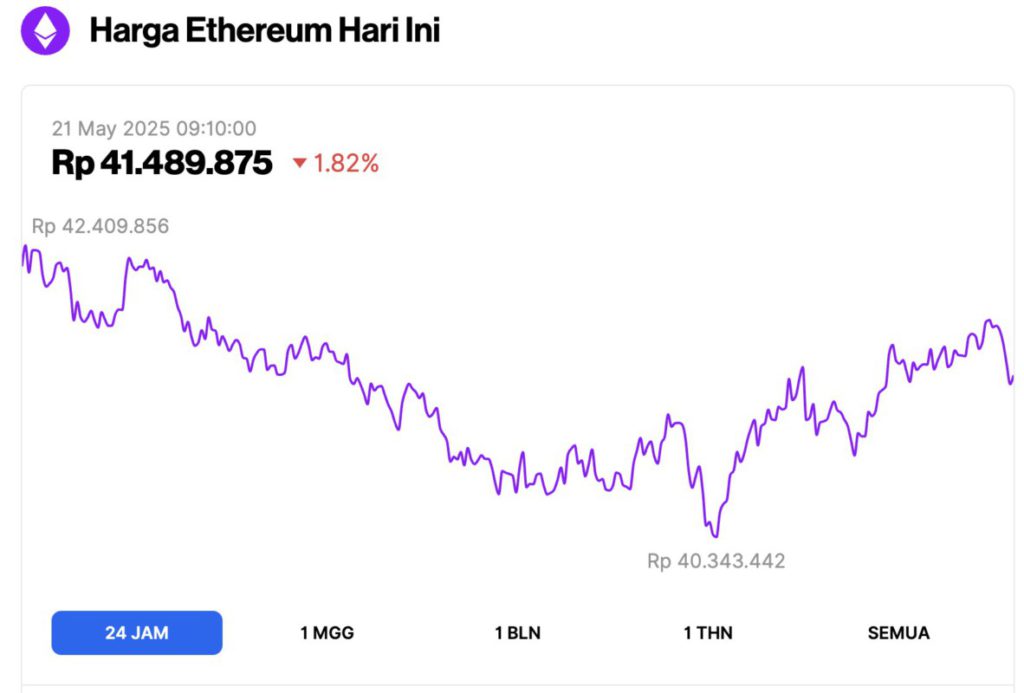Open the SEMUA all-time chart view

[898, 633]
